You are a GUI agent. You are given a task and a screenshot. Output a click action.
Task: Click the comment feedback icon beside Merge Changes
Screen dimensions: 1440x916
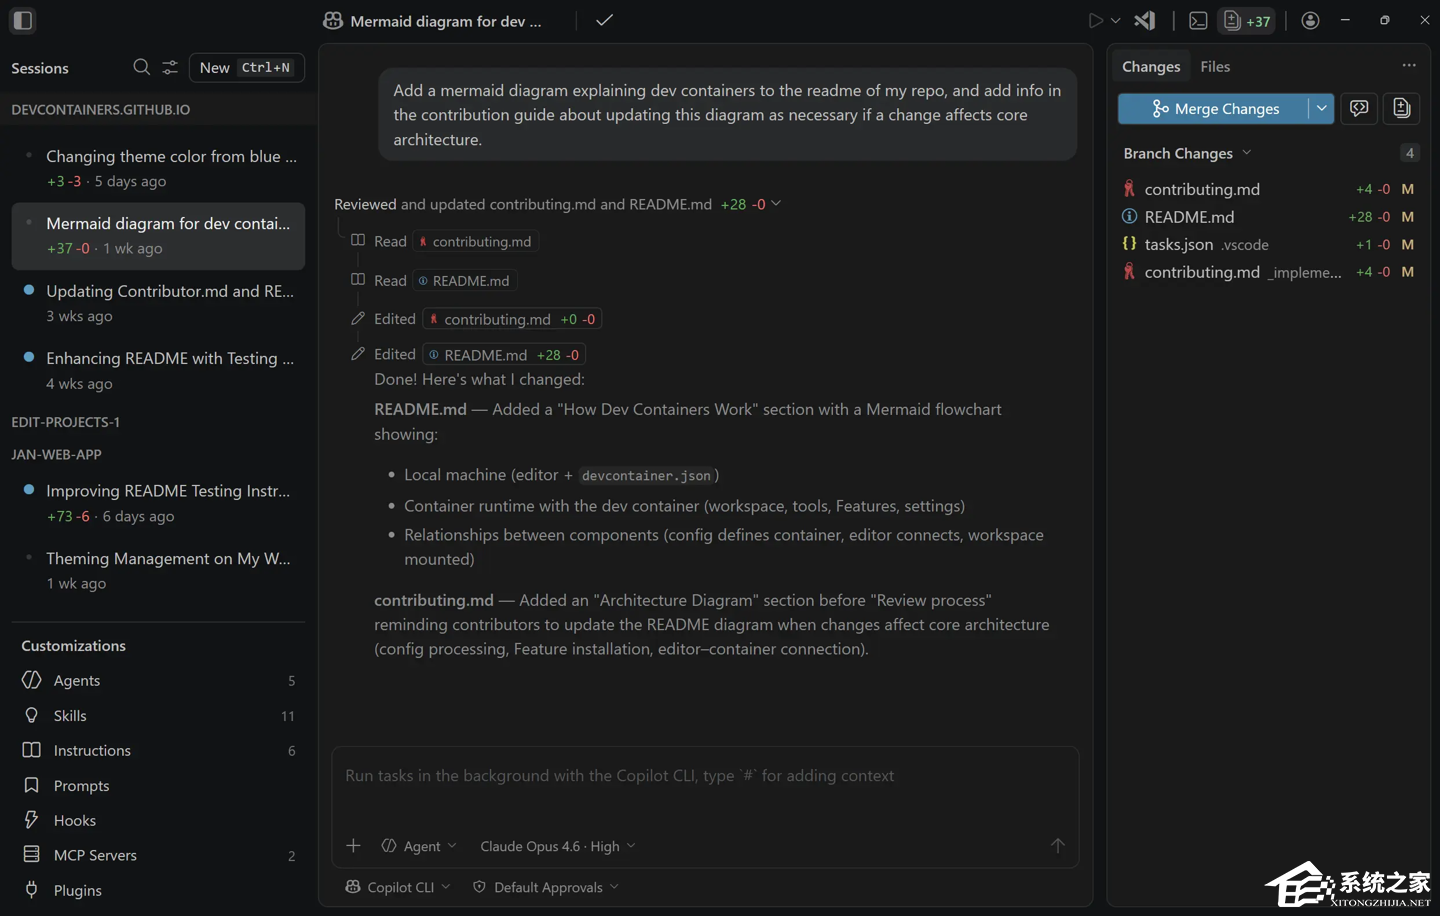tap(1359, 108)
